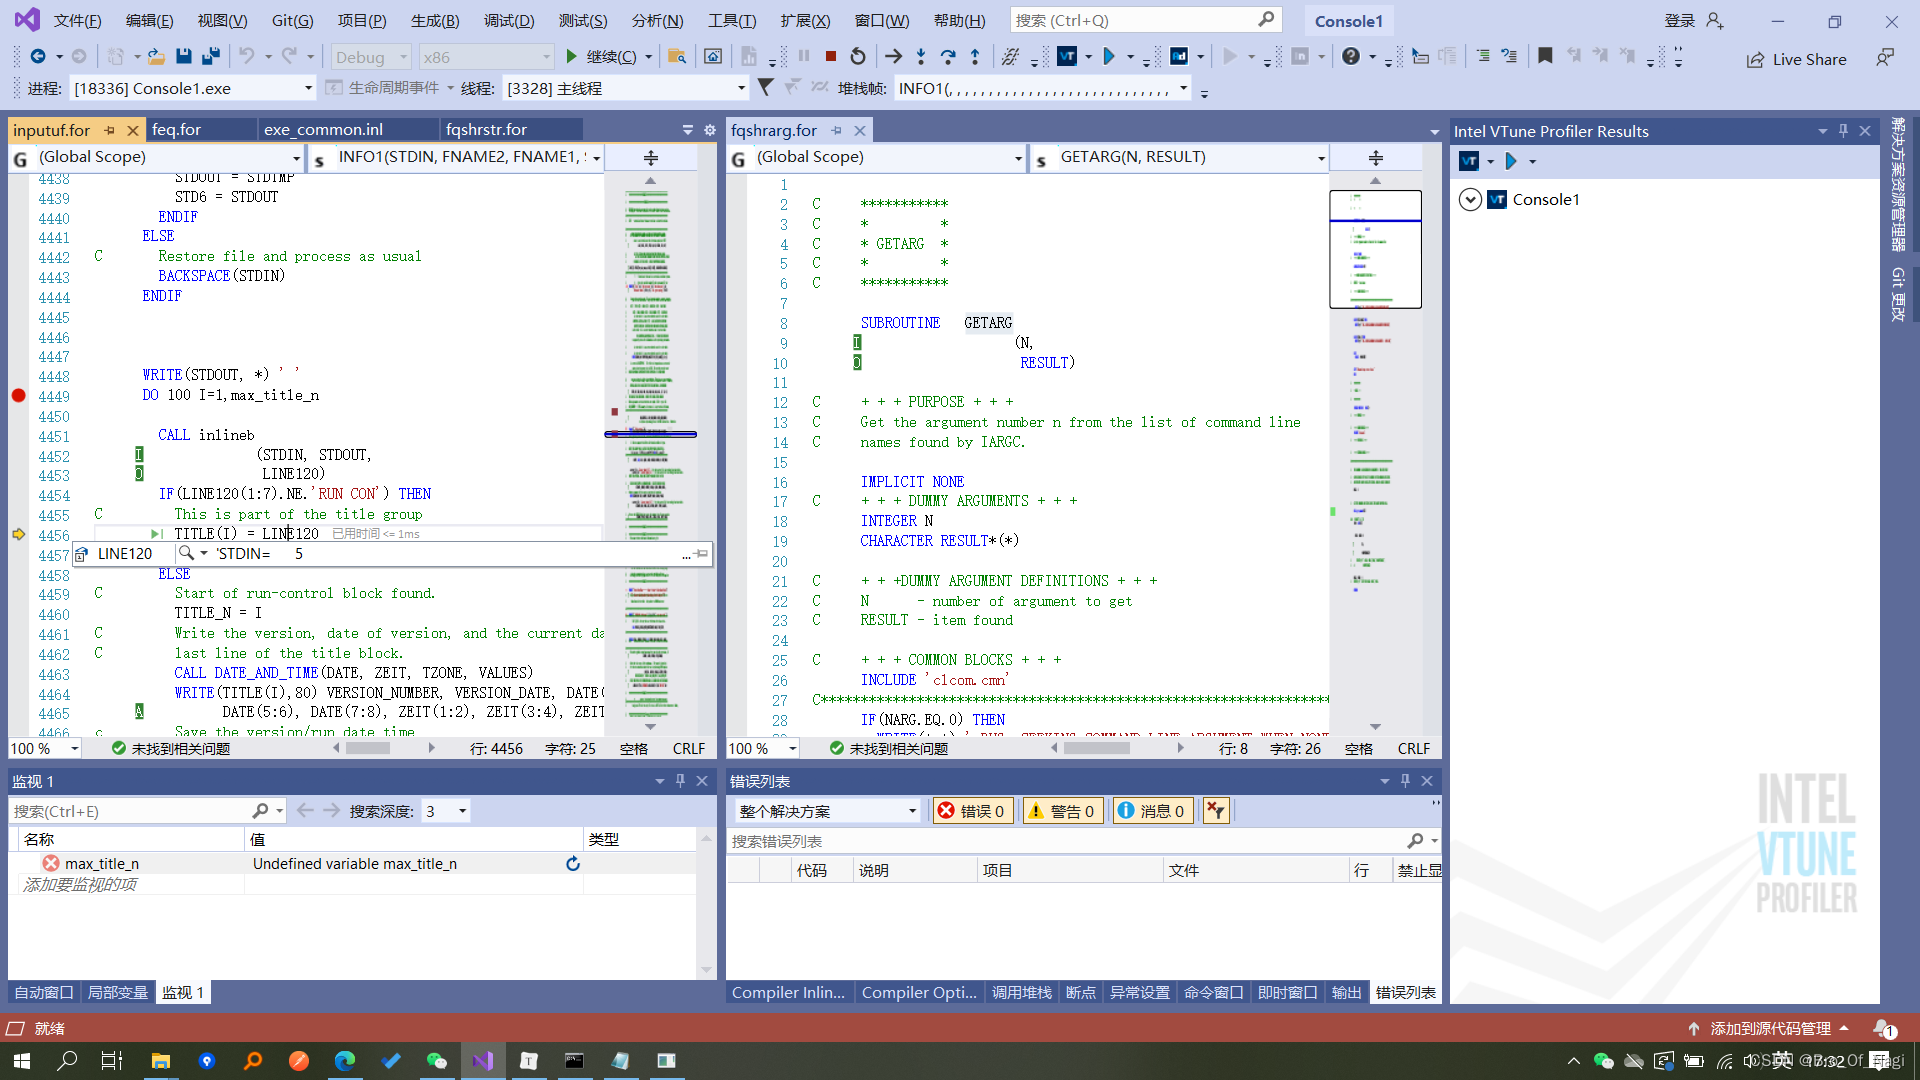Toggle the 错误 0 filter in error list

click(x=971, y=810)
